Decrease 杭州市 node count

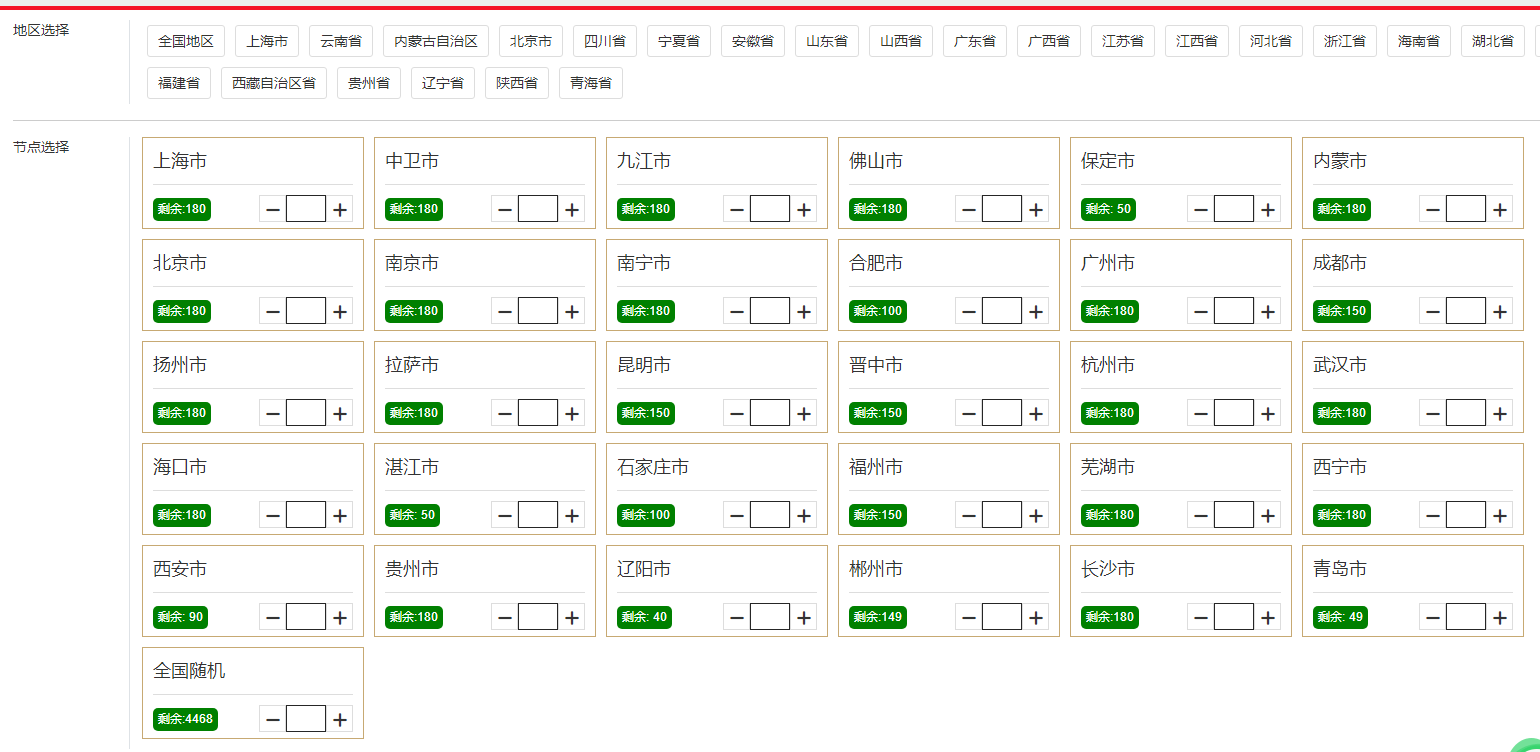[1200, 413]
